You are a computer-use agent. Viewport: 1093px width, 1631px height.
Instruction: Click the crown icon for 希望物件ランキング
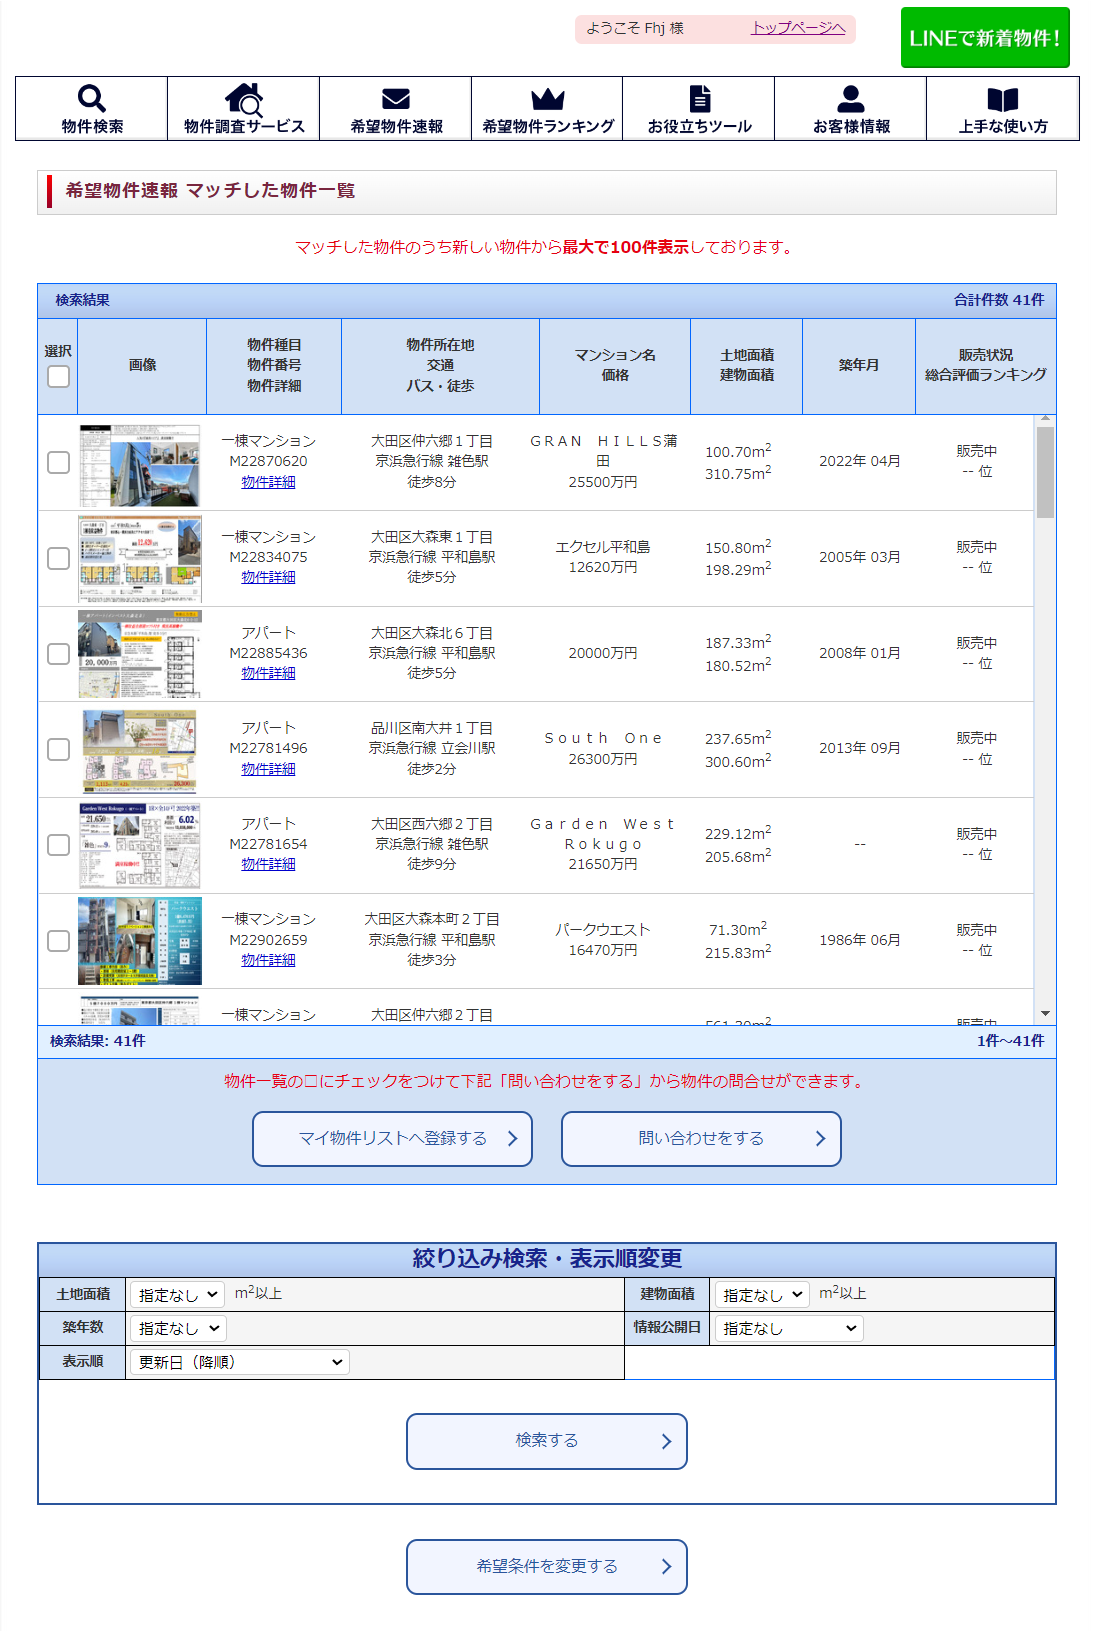coord(548,98)
